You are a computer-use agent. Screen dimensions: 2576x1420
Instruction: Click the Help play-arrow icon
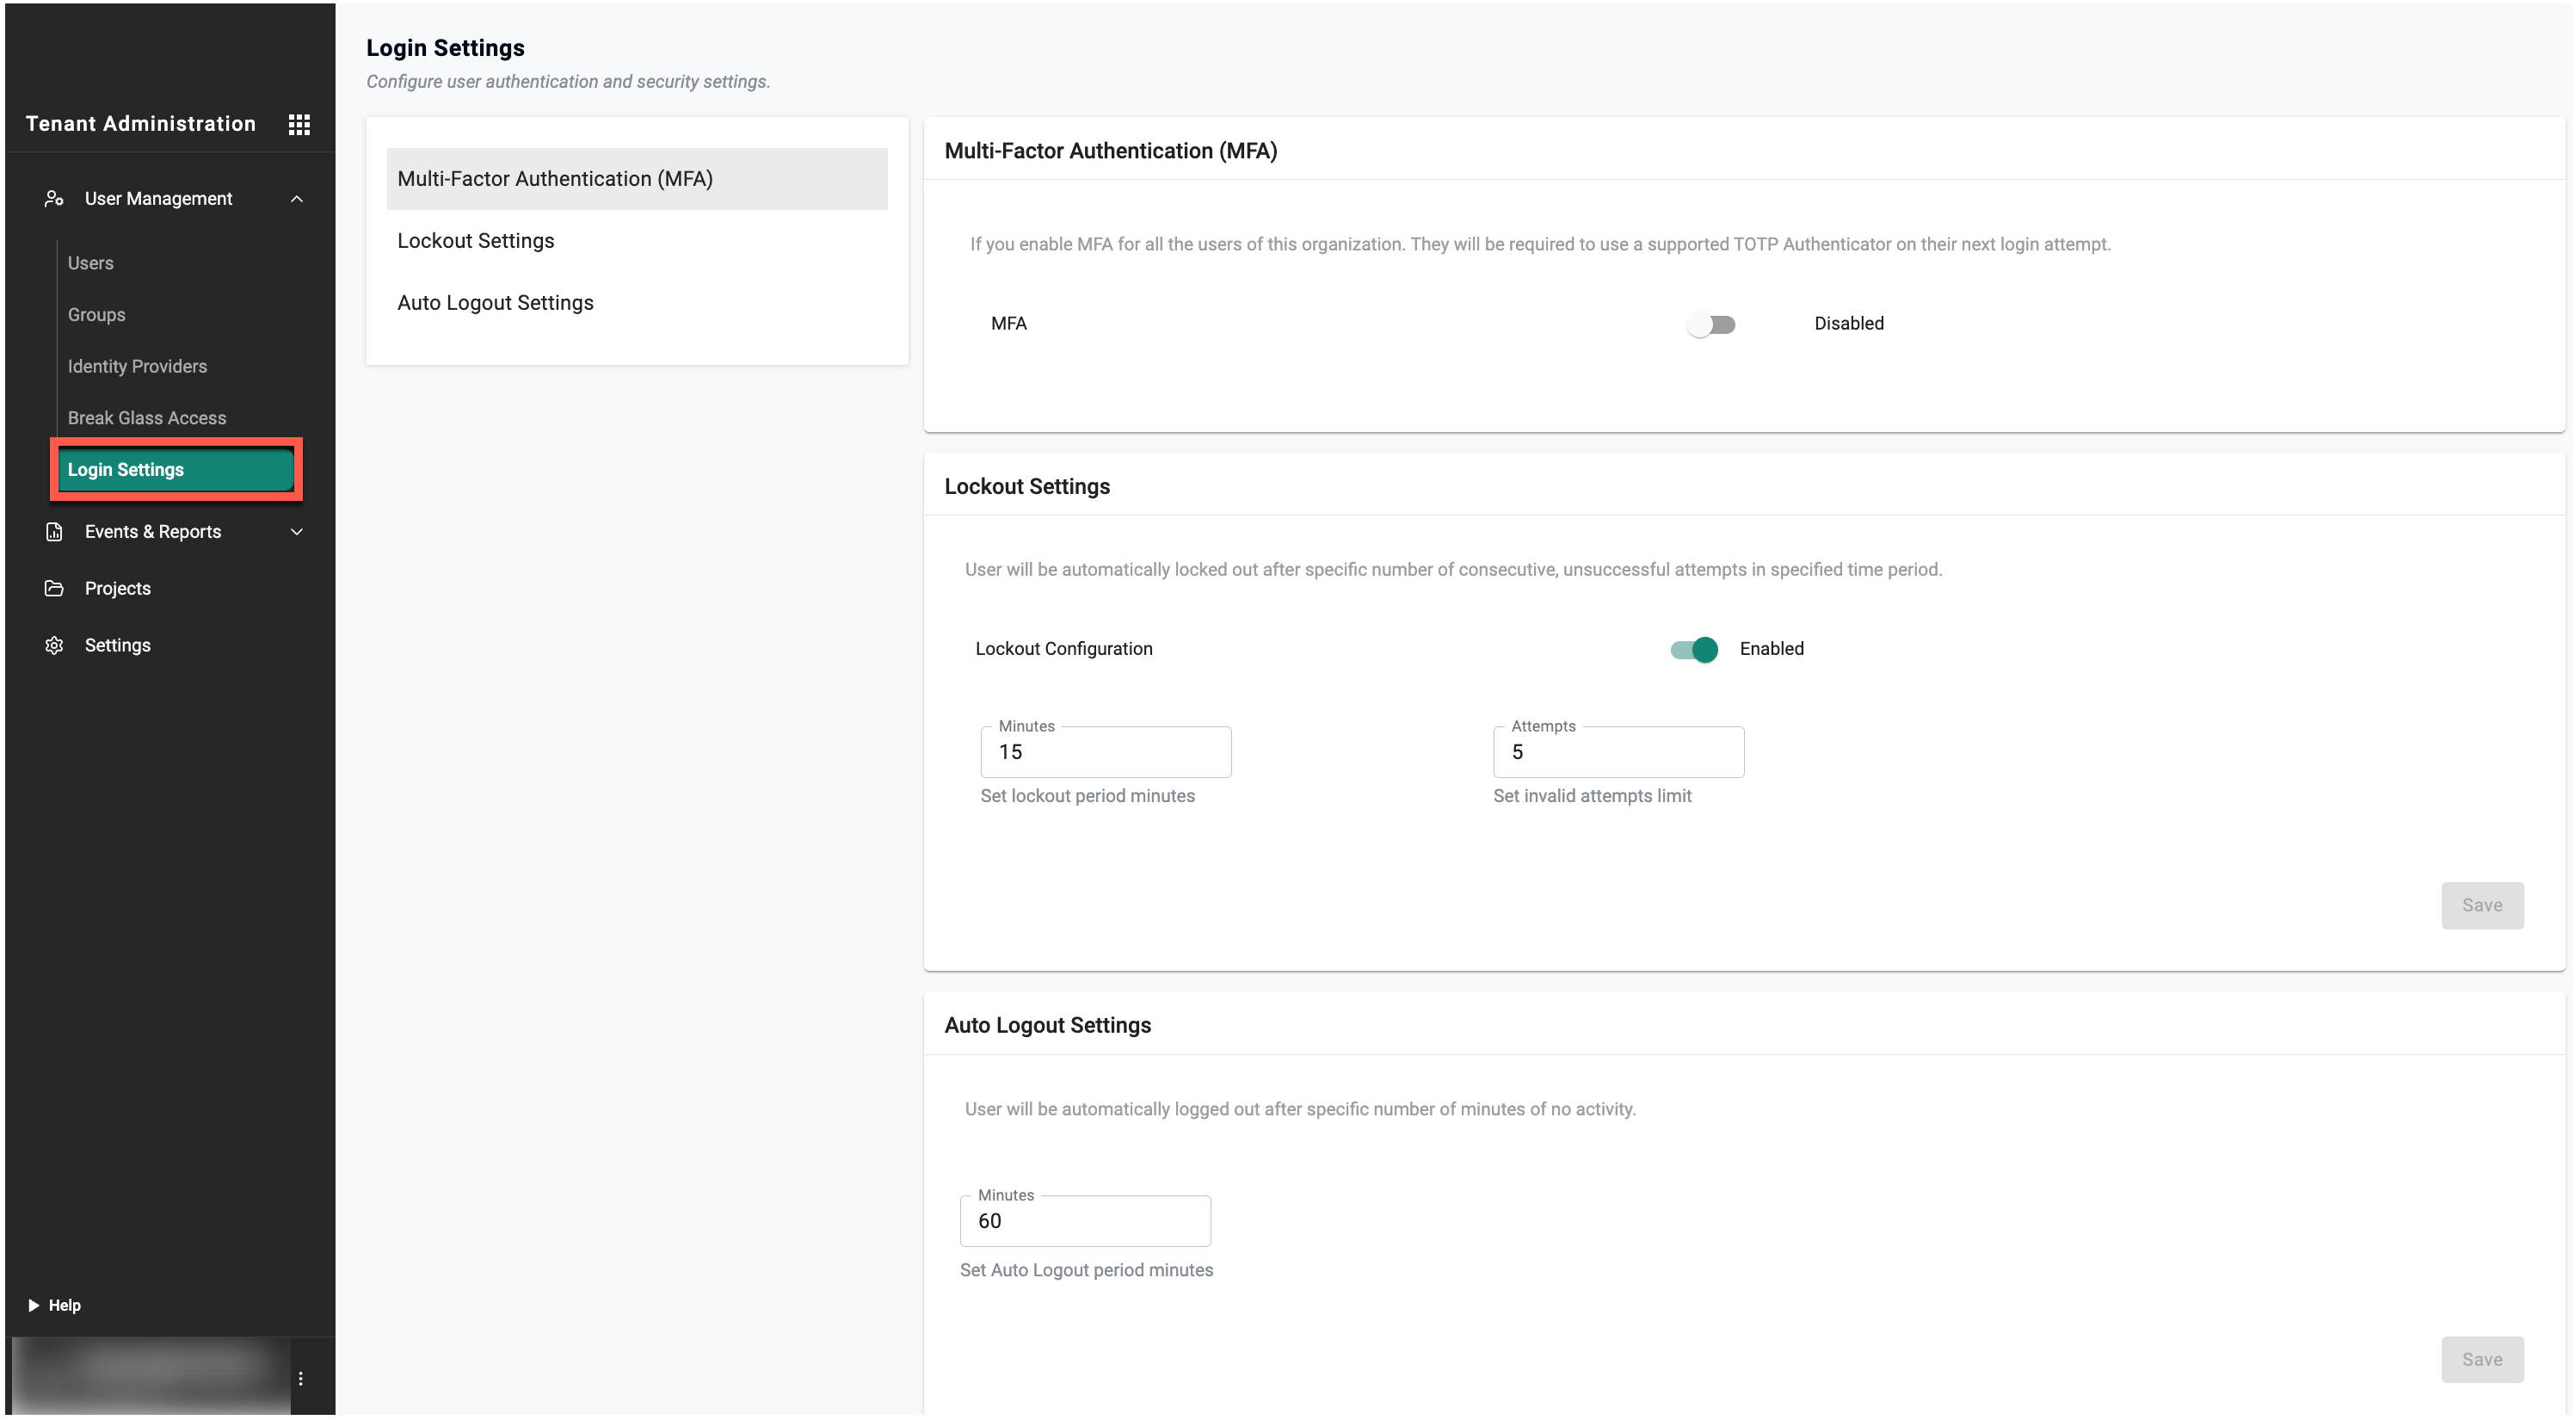click(x=33, y=1305)
